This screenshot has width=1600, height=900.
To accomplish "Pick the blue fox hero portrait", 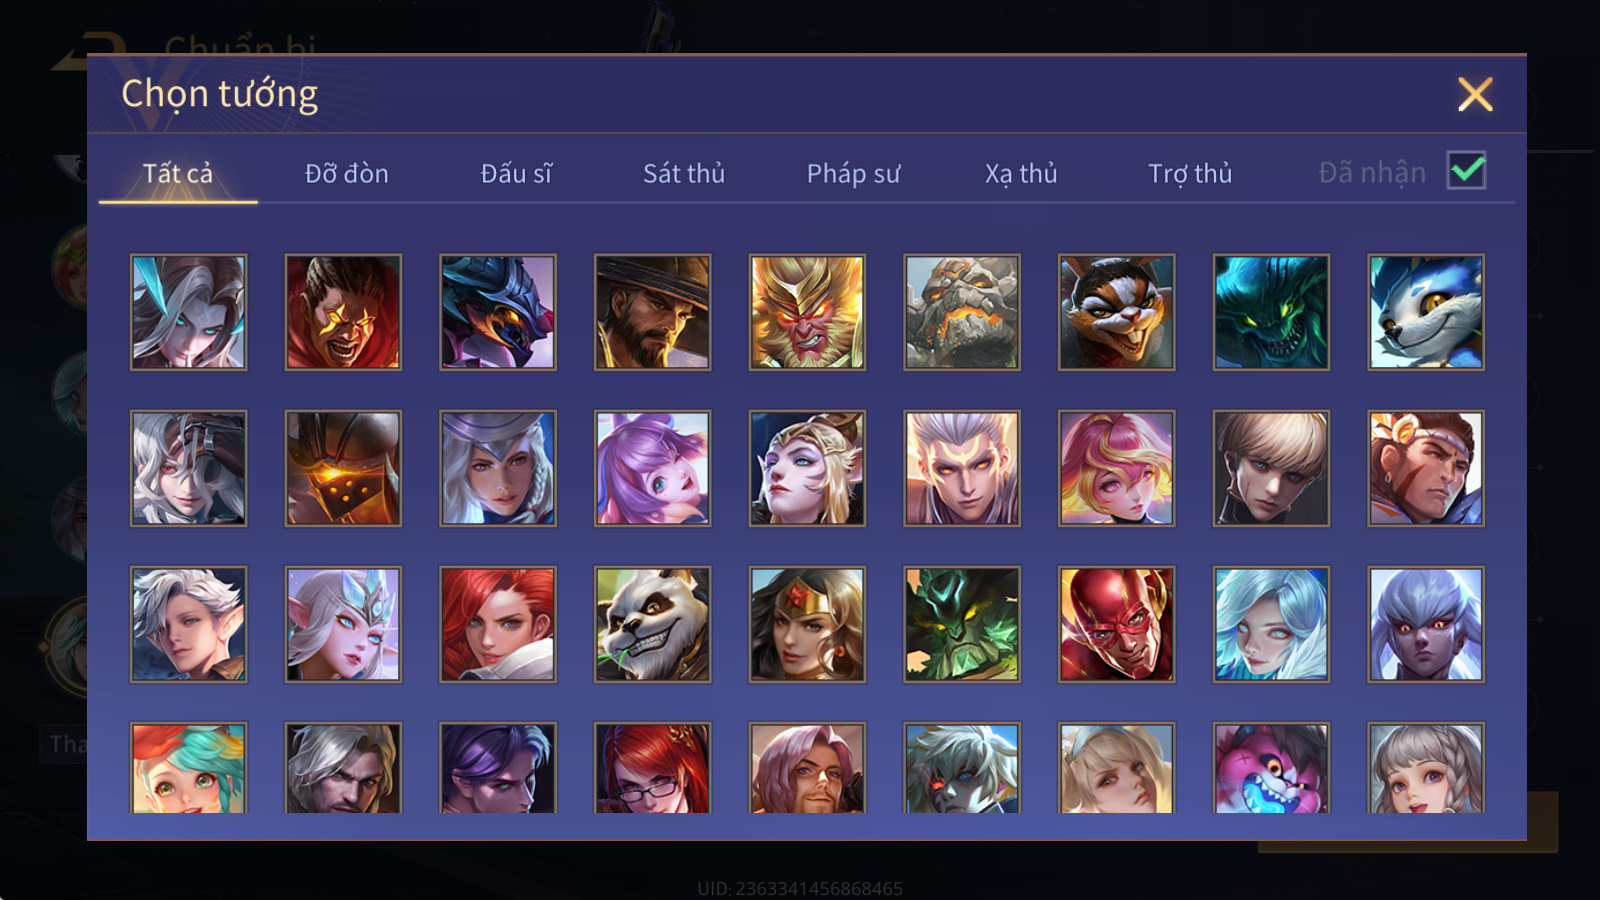I will click(x=1426, y=312).
